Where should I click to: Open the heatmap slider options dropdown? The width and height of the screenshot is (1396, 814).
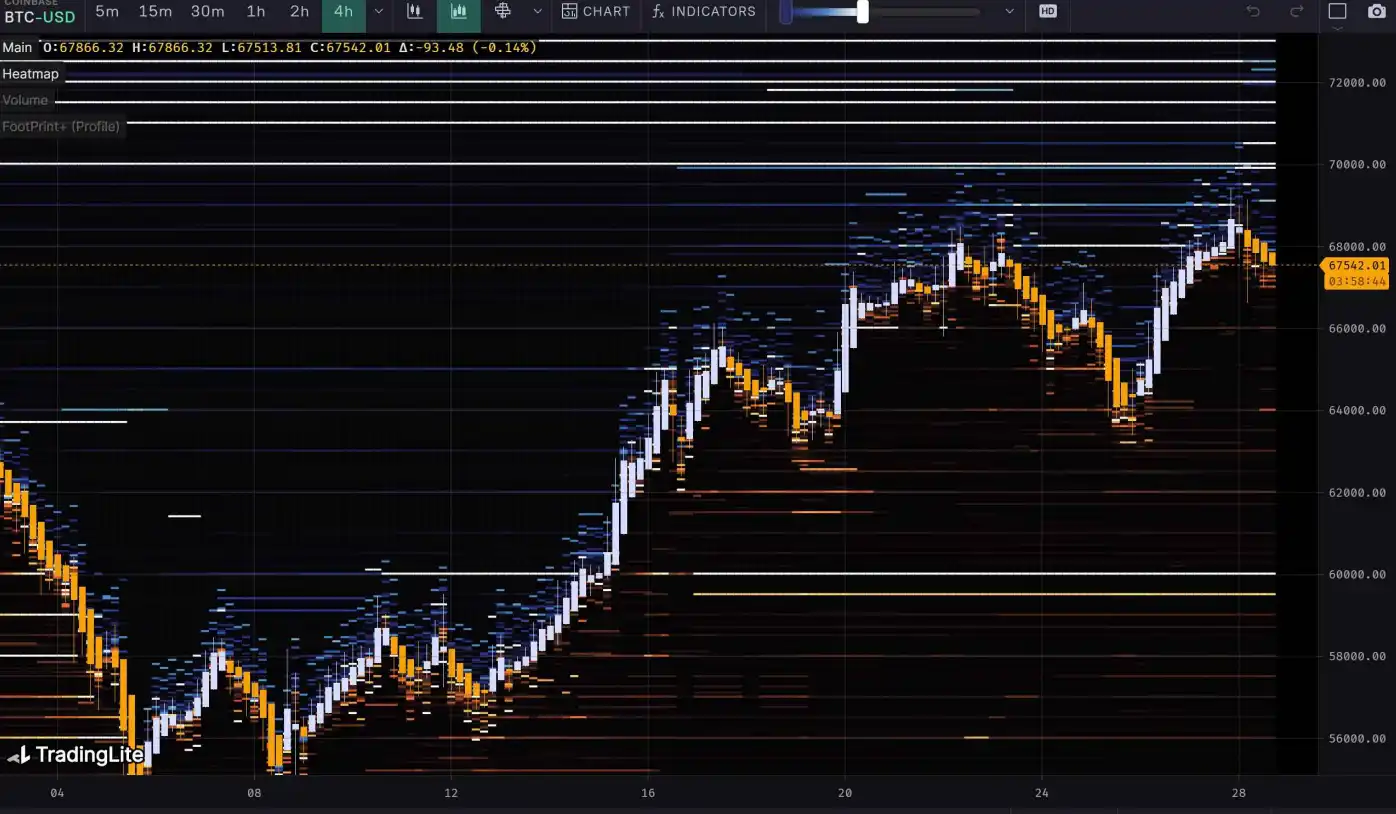(x=1009, y=12)
